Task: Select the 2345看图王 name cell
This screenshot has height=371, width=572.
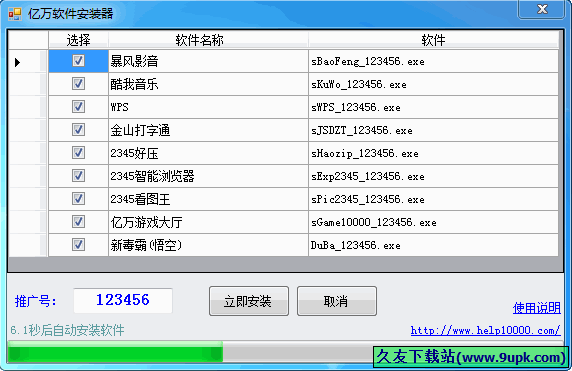Action: (x=208, y=199)
